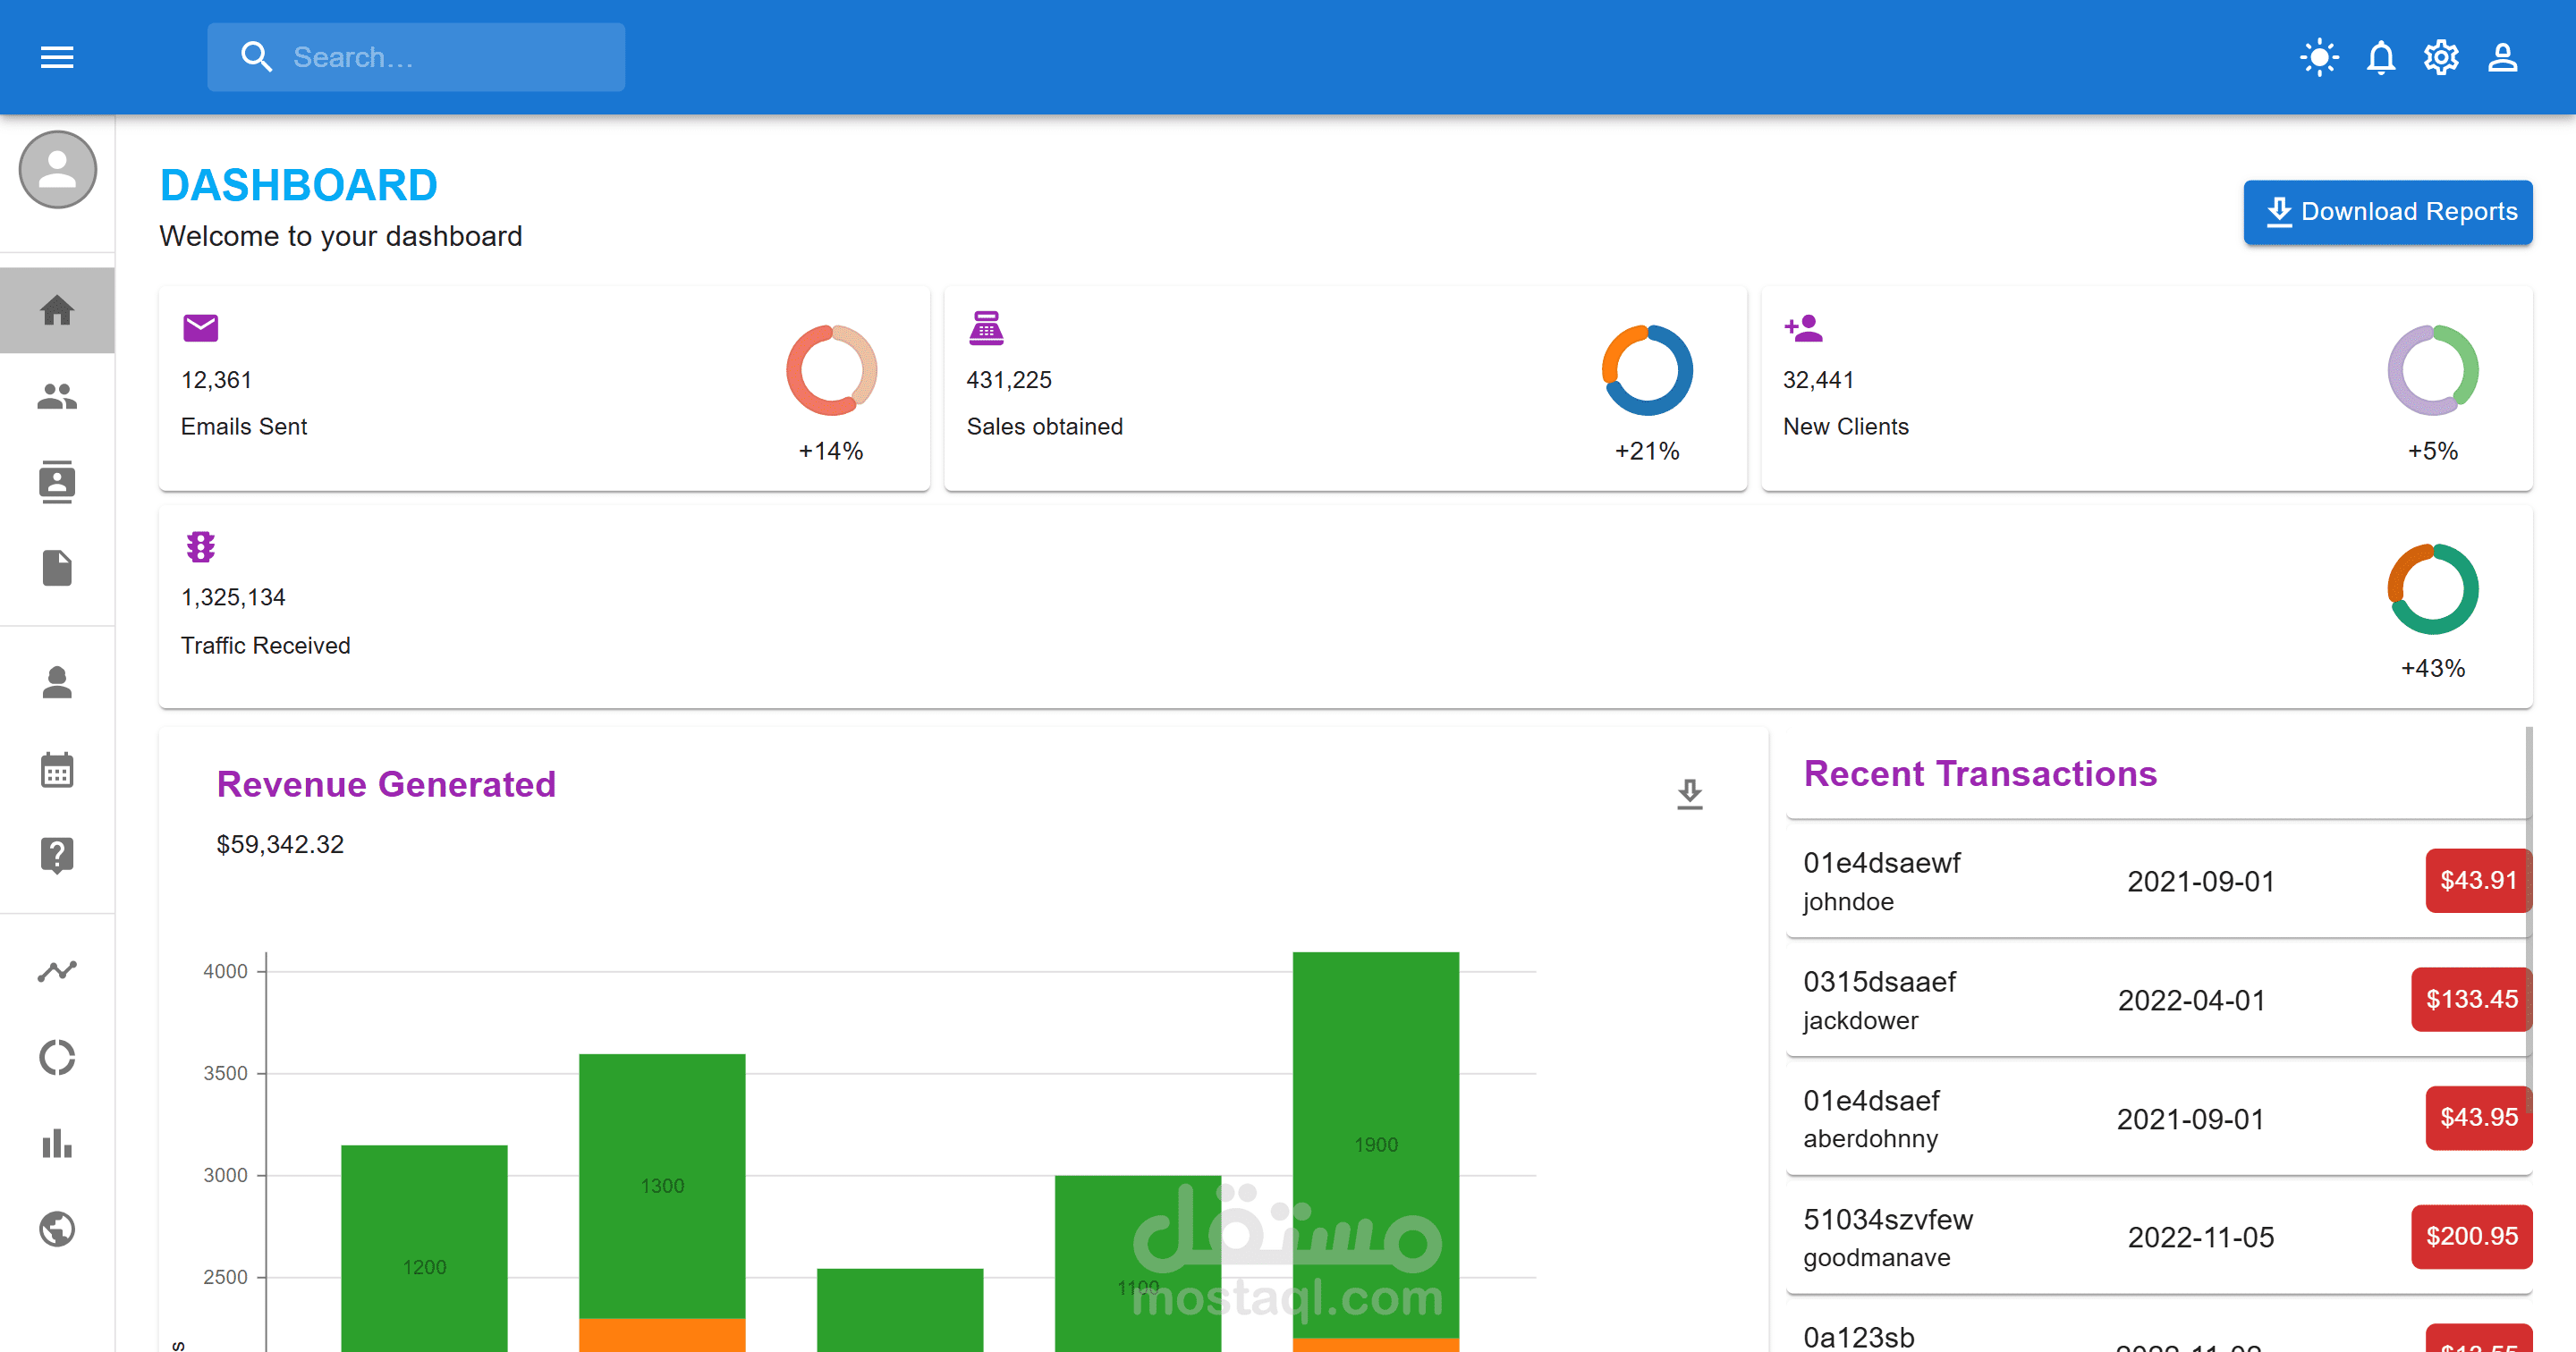Click the 431,225 sales count

tap(1009, 380)
